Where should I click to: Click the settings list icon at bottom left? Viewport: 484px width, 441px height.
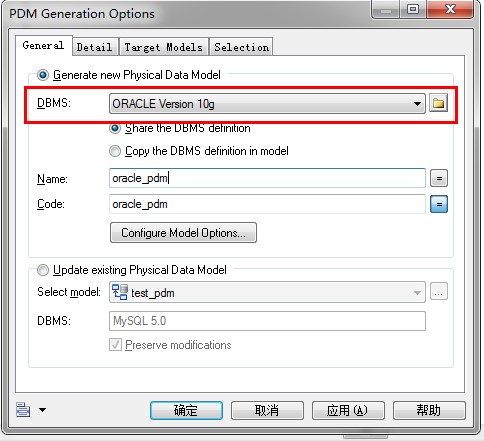23,410
